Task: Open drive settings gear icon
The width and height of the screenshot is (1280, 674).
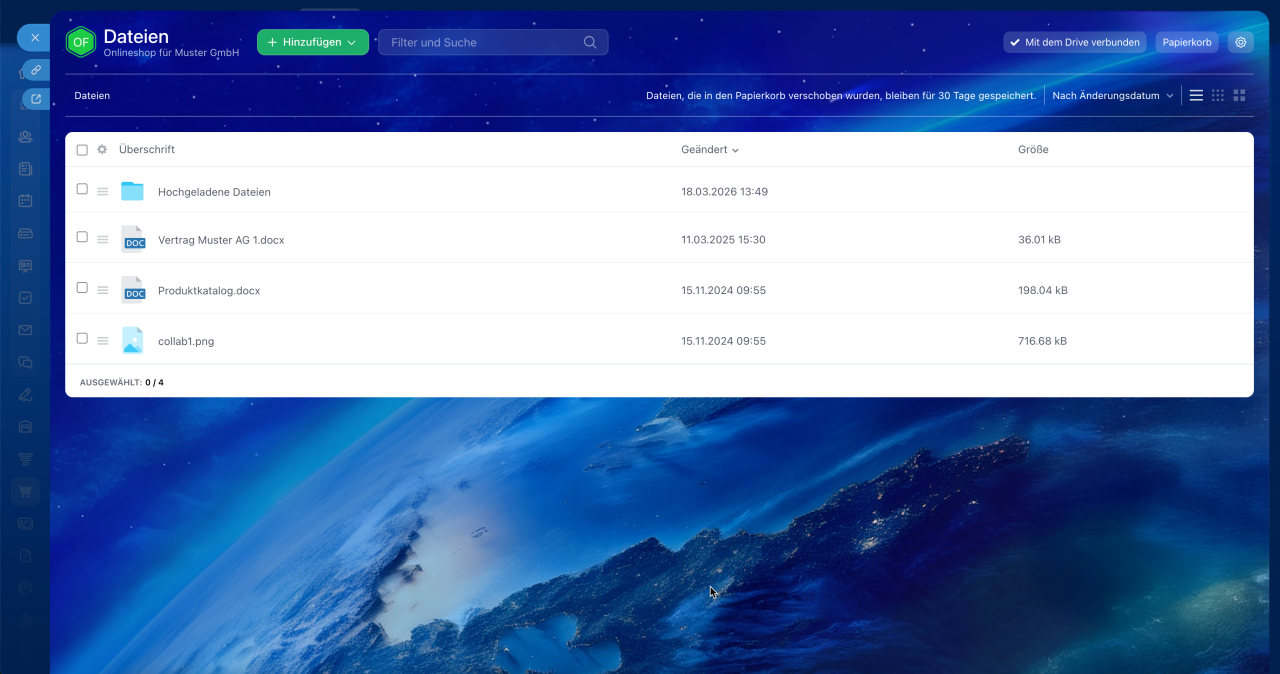Action: coord(1241,42)
